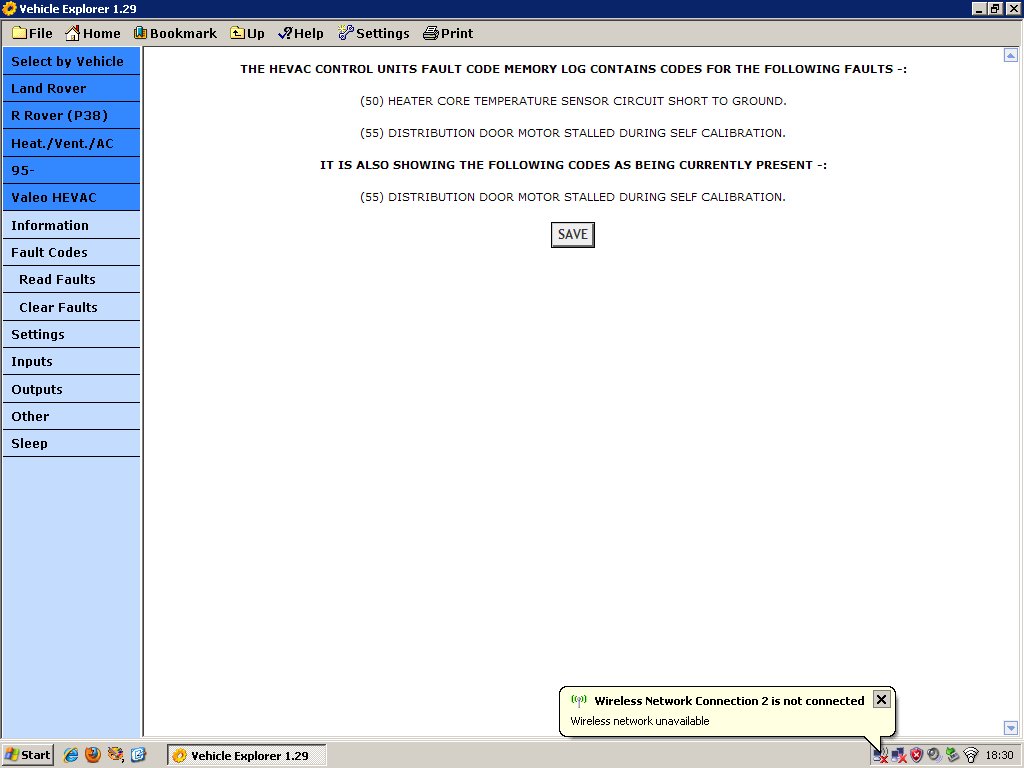
Task: Select Clear Faults option
Action: coord(71,307)
